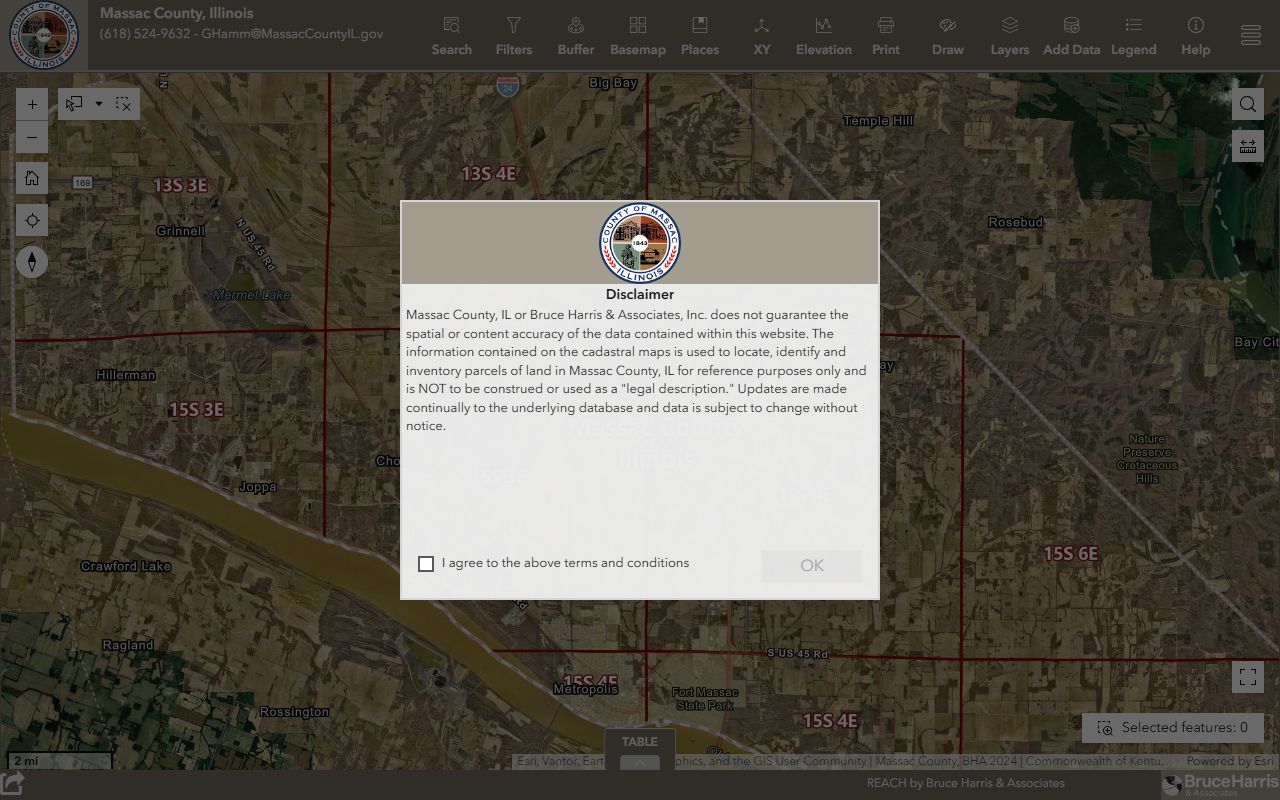The image size is (1280, 800).
Task: Return to the default home extent
Action: pos(32,179)
